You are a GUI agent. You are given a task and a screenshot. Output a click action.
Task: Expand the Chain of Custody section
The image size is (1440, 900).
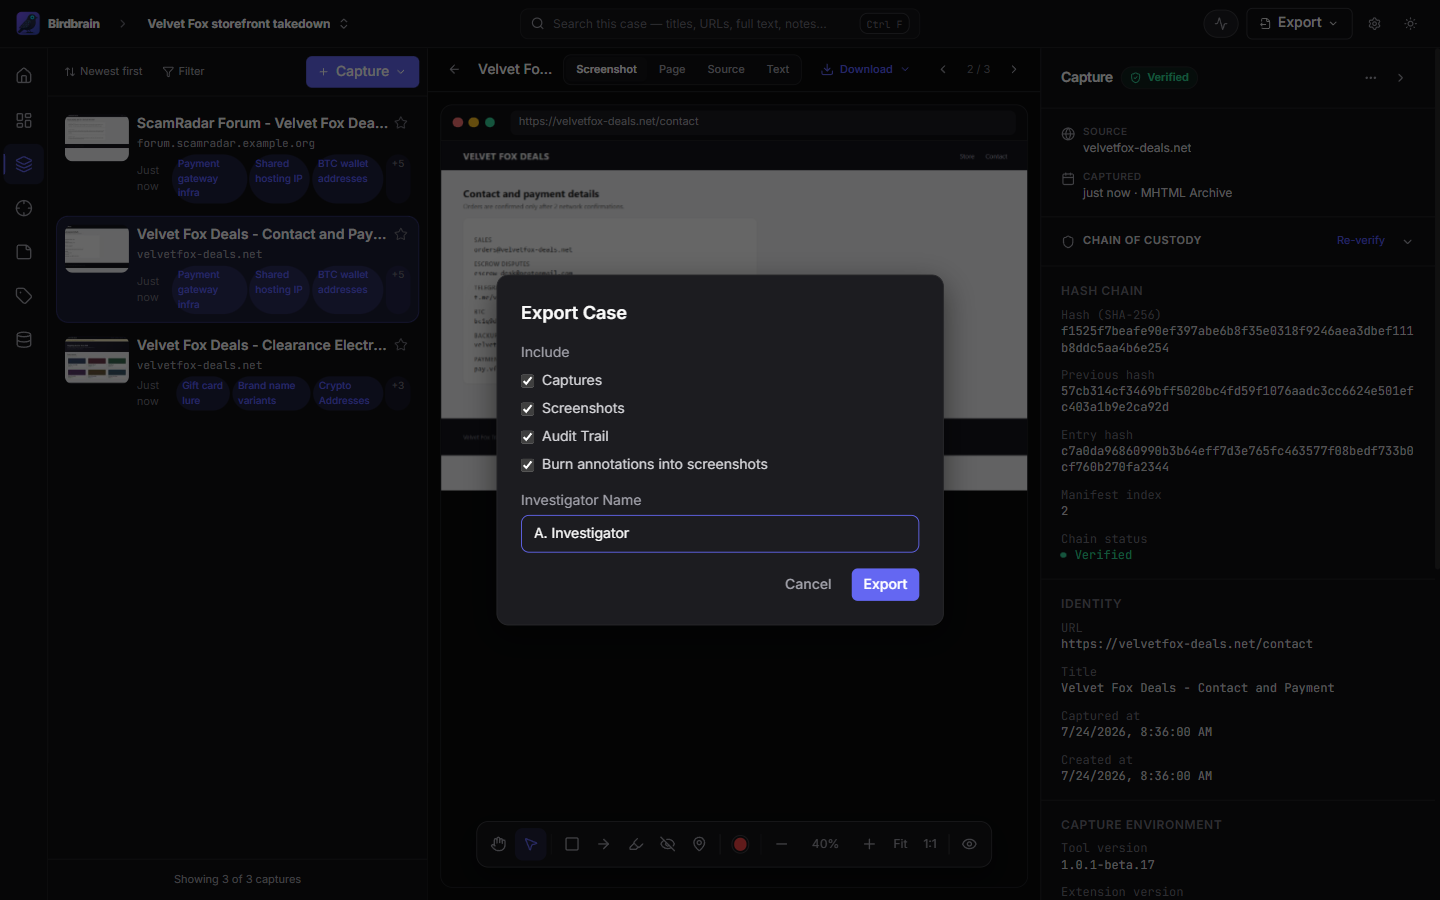pyautogui.click(x=1407, y=241)
